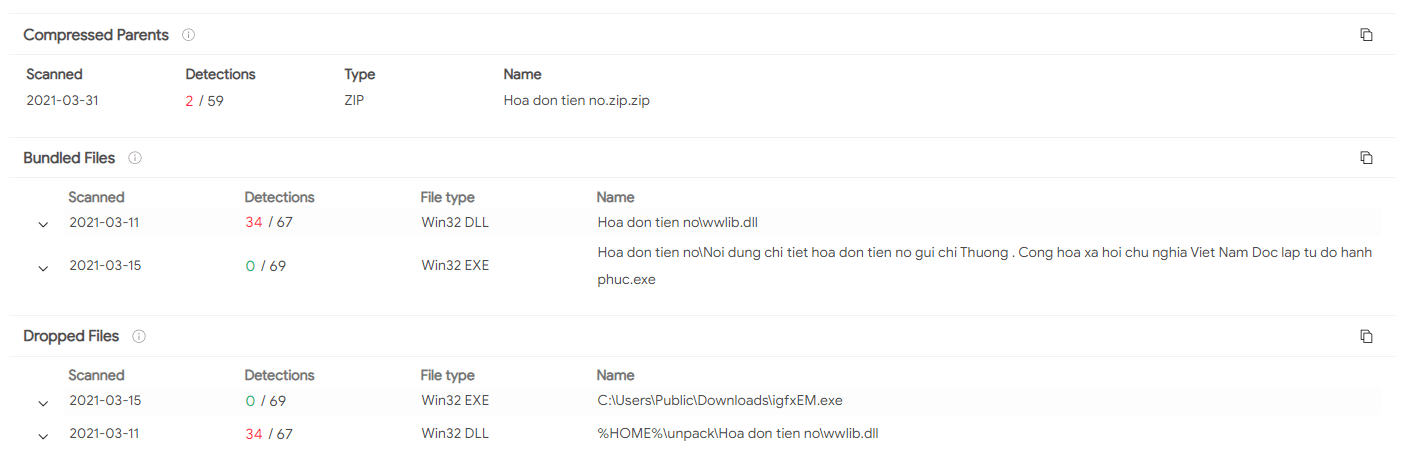Open C:\Users\Public\Downloads\igfxEM.exe entry
The width and height of the screenshot is (1406, 472).
[x=720, y=400]
